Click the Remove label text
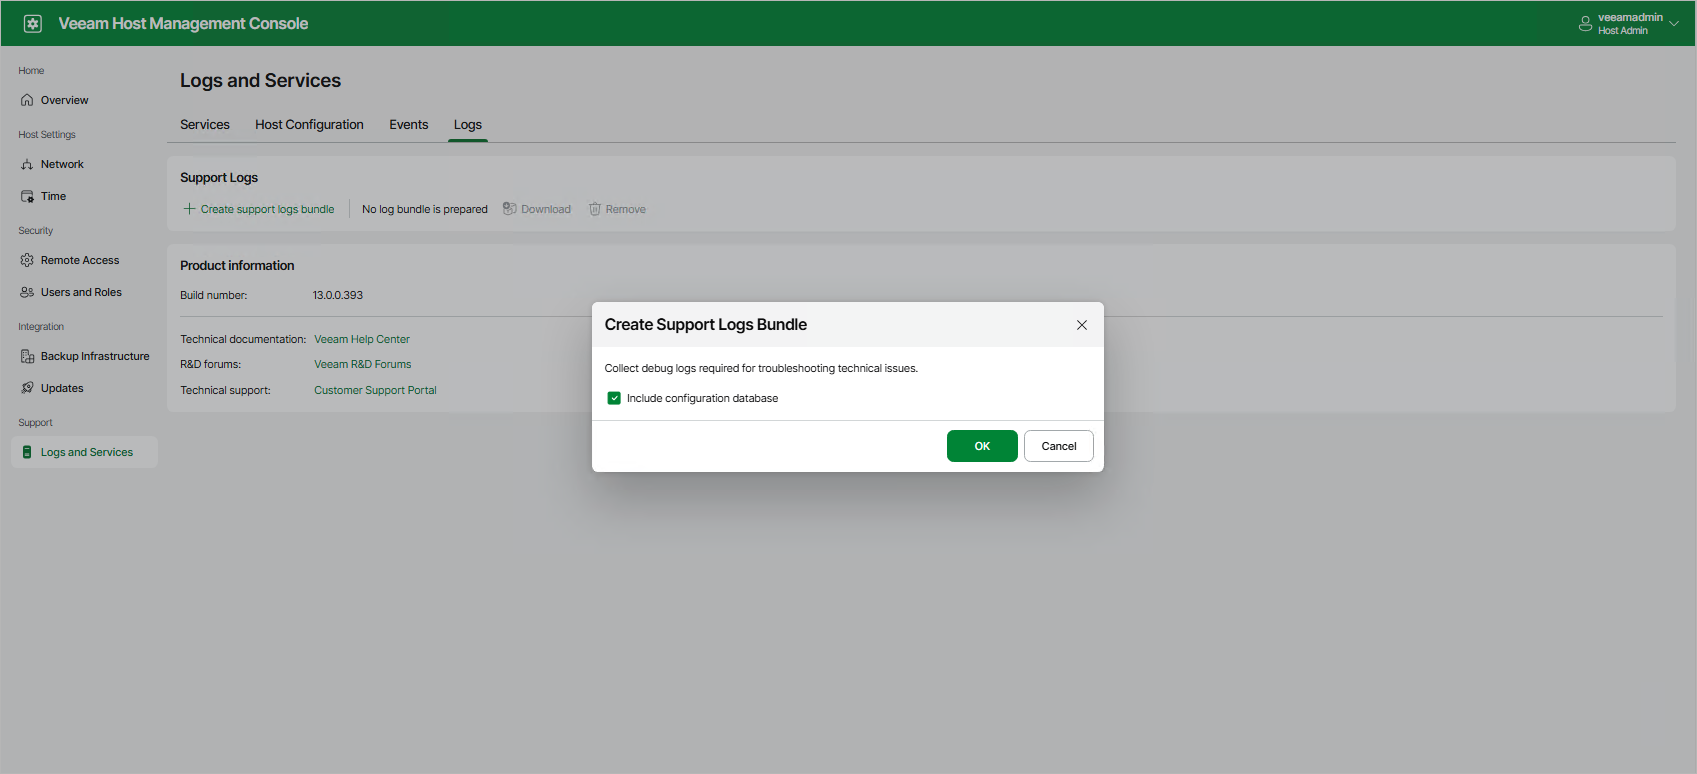1697x774 pixels. tap(626, 209)
